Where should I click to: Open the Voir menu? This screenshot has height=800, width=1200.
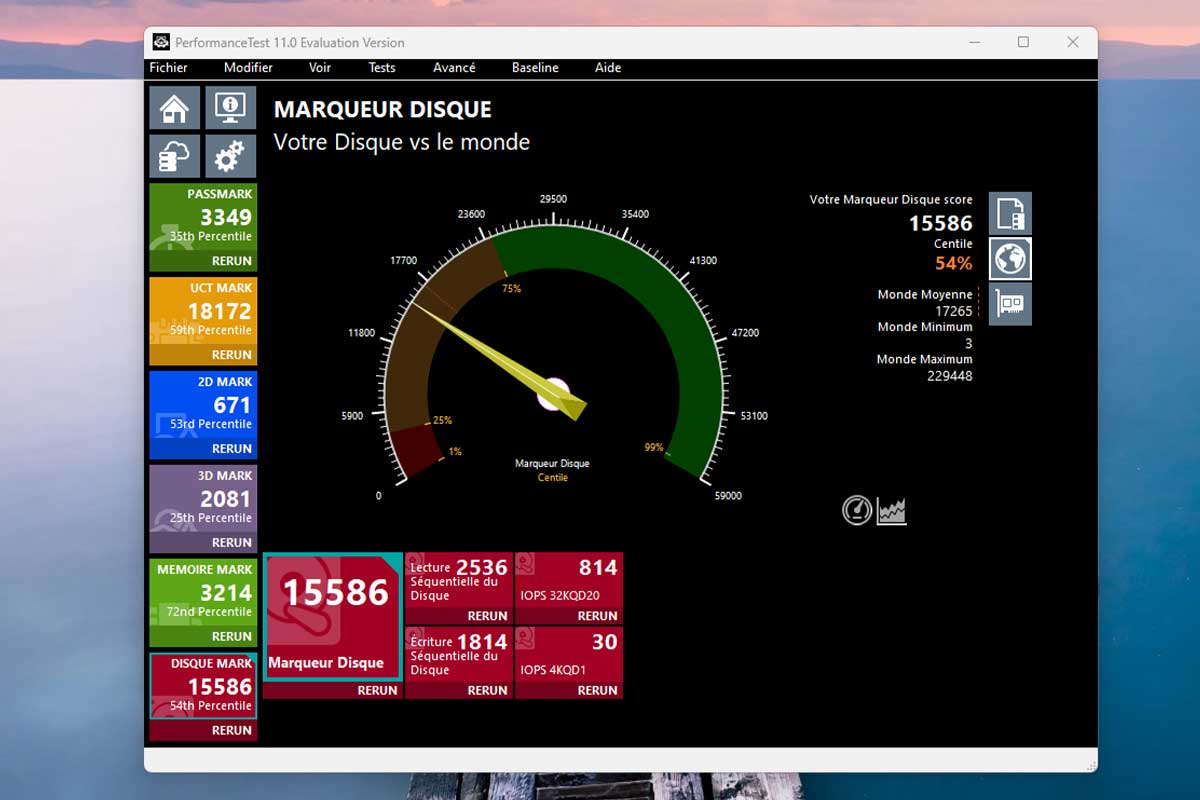320,68
